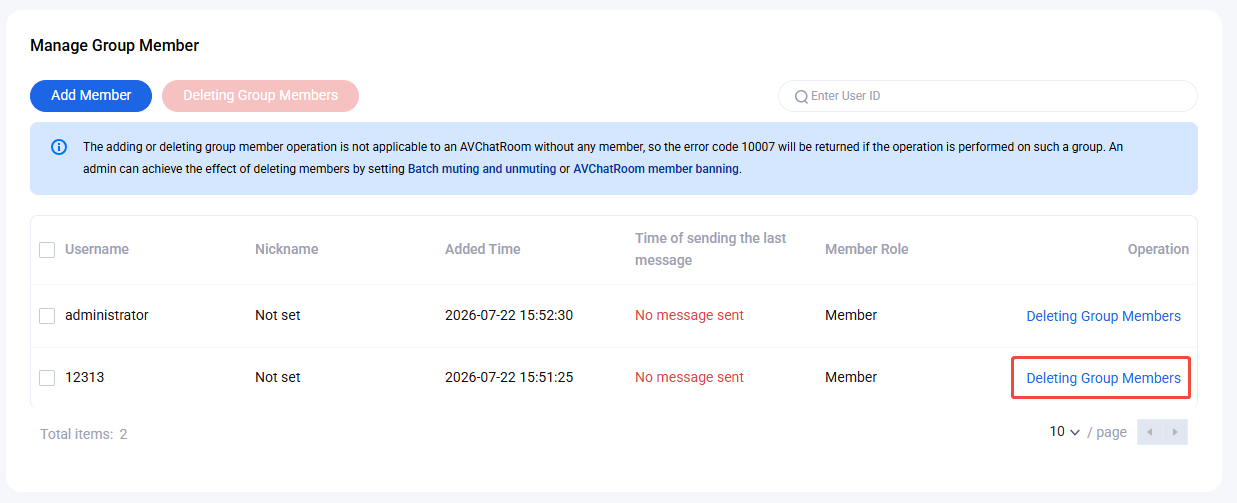Click the info icon in blue notice
Viewport: 1237px width, 503px height.
click(x=59, y=148)
